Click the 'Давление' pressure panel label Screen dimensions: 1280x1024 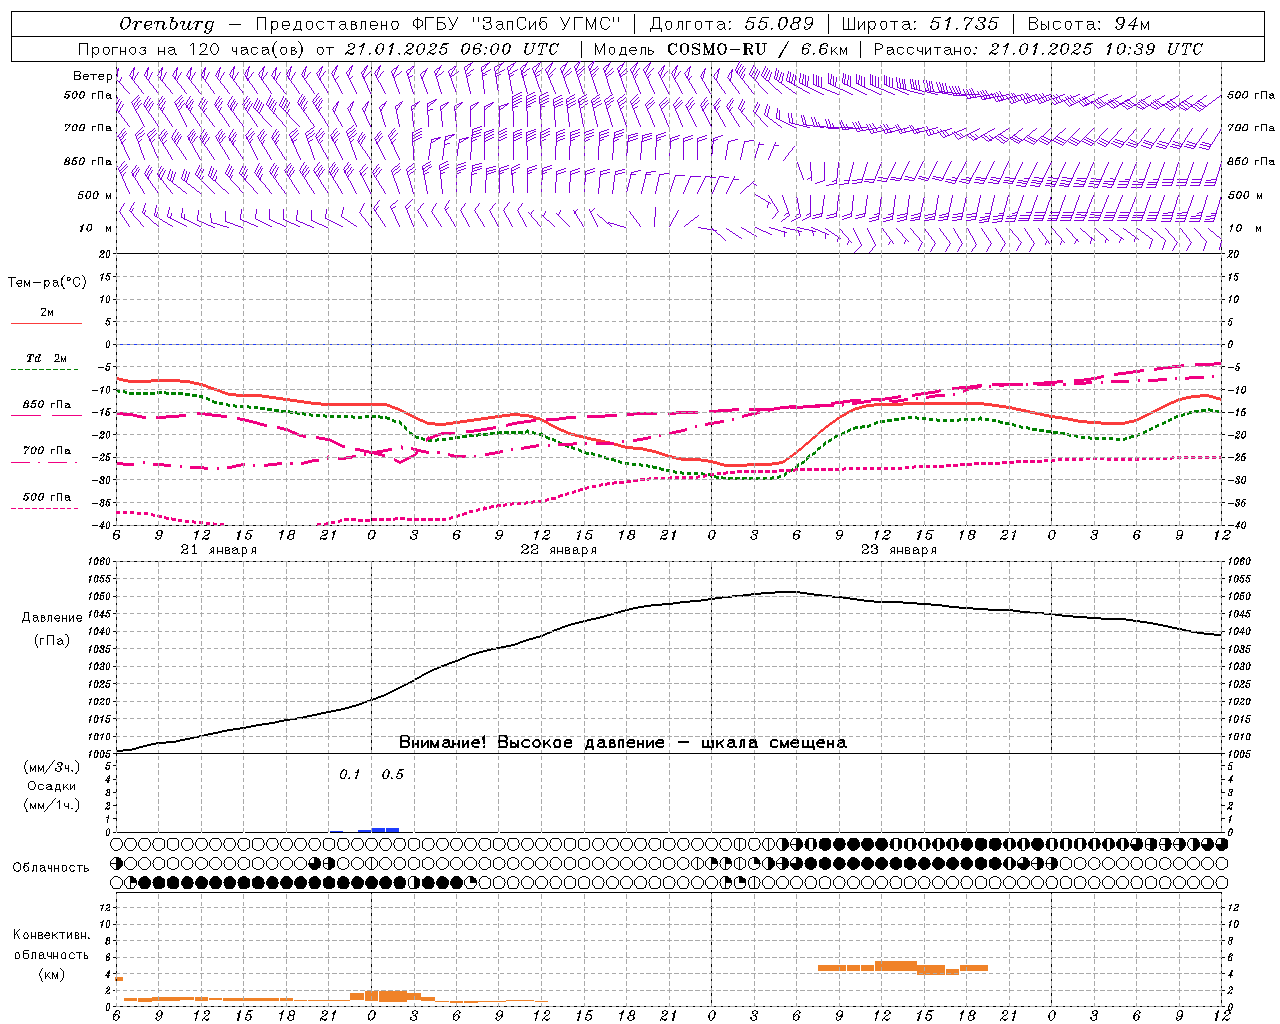click(52, 618)
